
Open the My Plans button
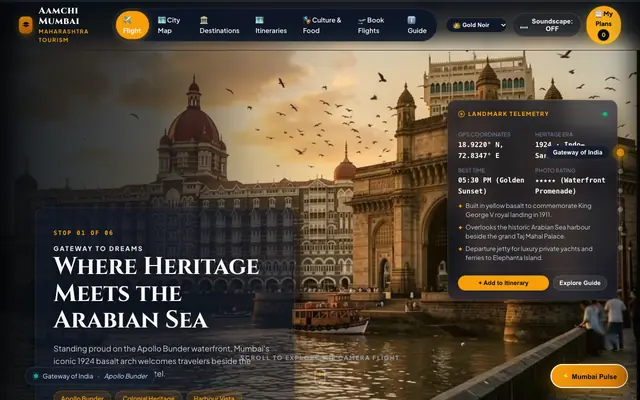coord(603,24)
